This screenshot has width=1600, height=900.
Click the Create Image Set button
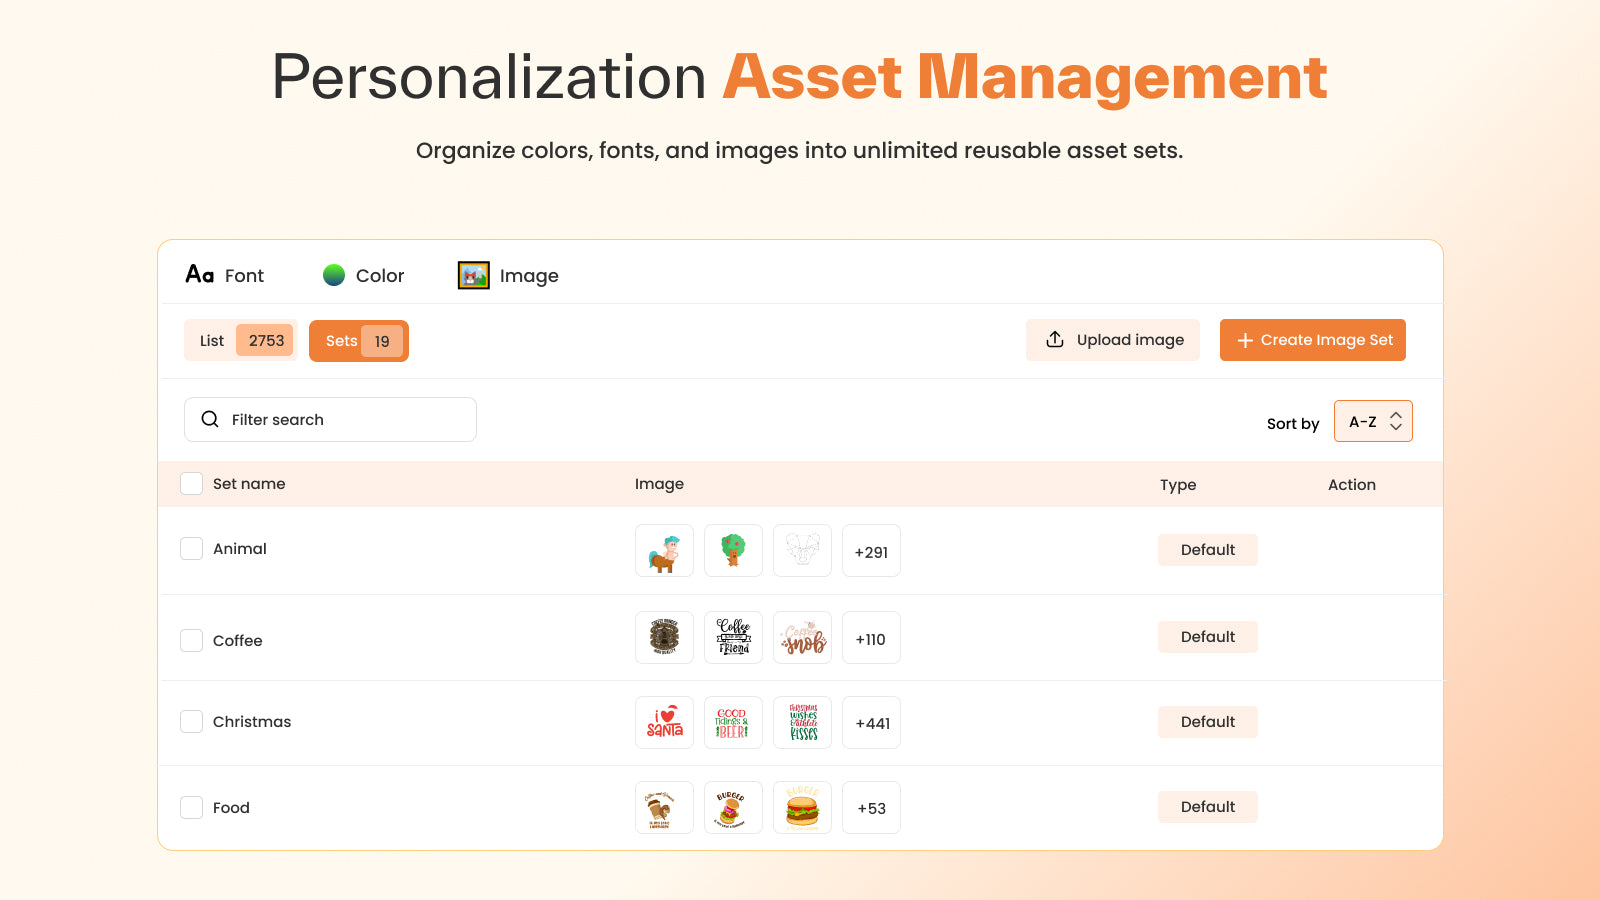[1312, 340]
